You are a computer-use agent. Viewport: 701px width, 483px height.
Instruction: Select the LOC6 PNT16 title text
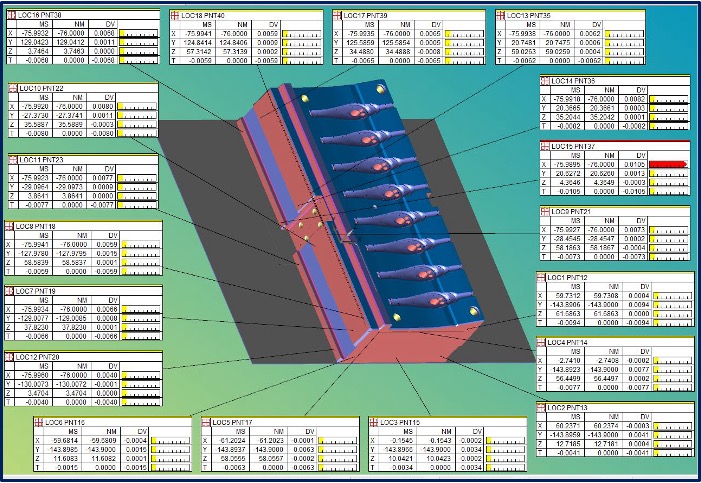click(65, 422)
